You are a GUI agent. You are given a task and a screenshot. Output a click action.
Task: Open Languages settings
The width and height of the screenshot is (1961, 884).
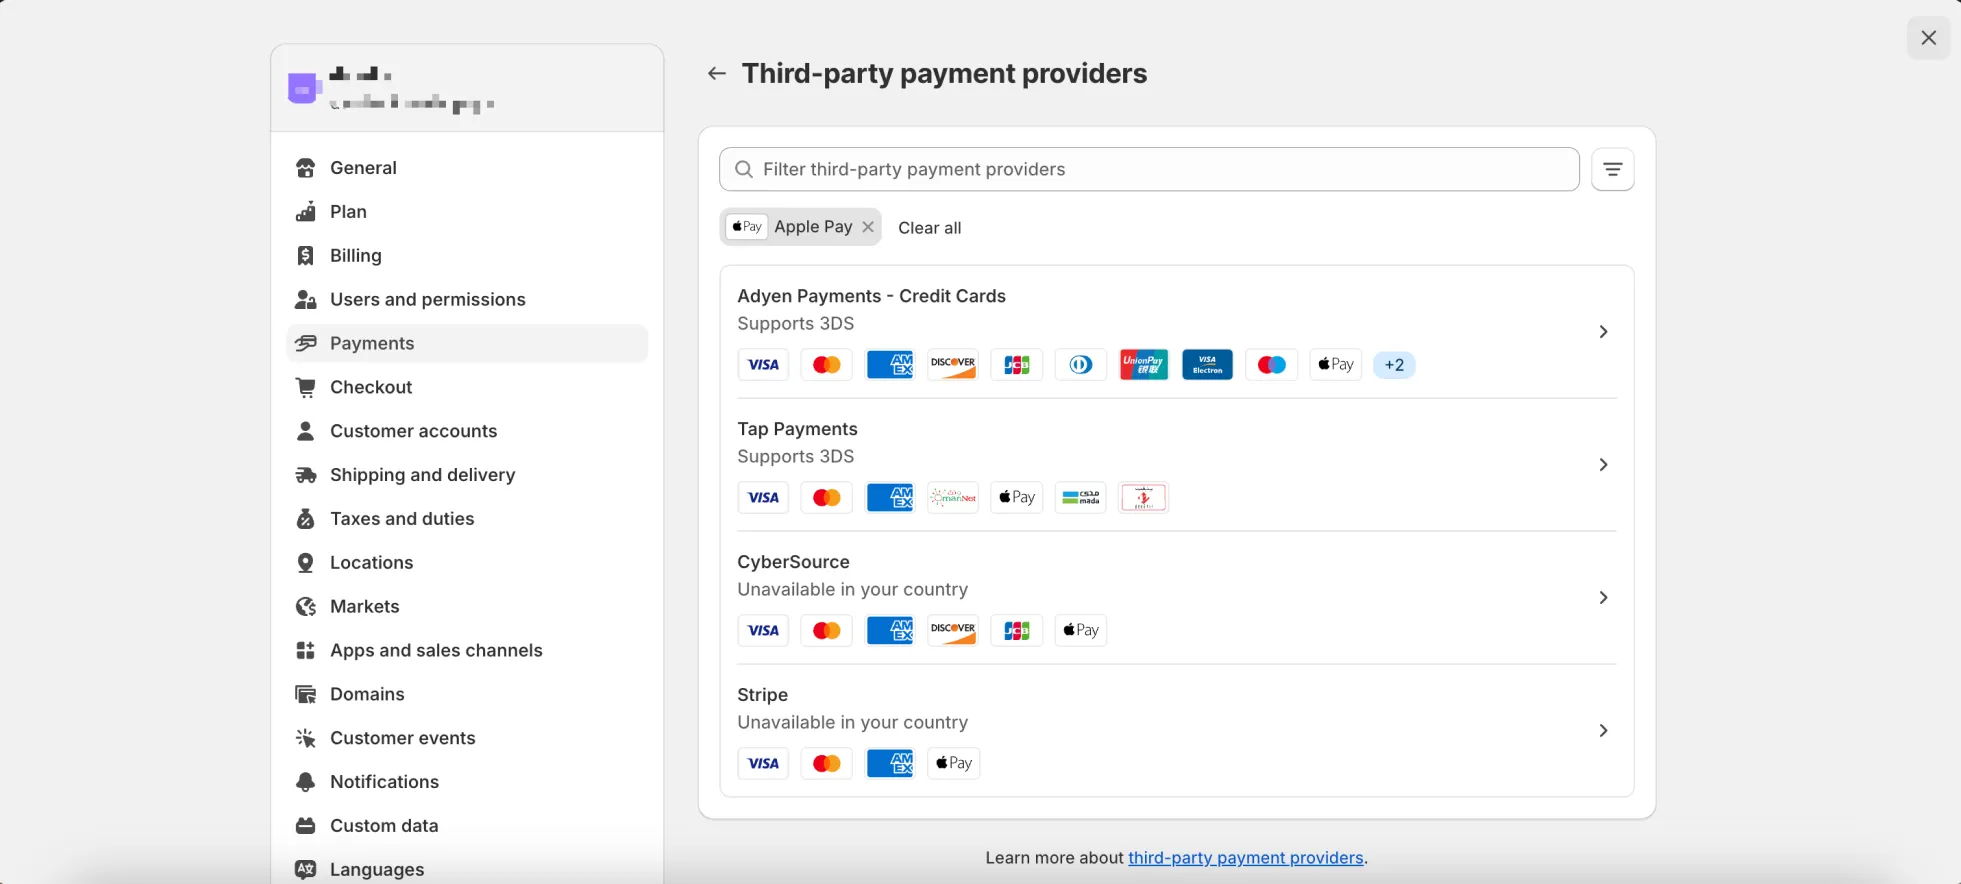tap(467, 870)
